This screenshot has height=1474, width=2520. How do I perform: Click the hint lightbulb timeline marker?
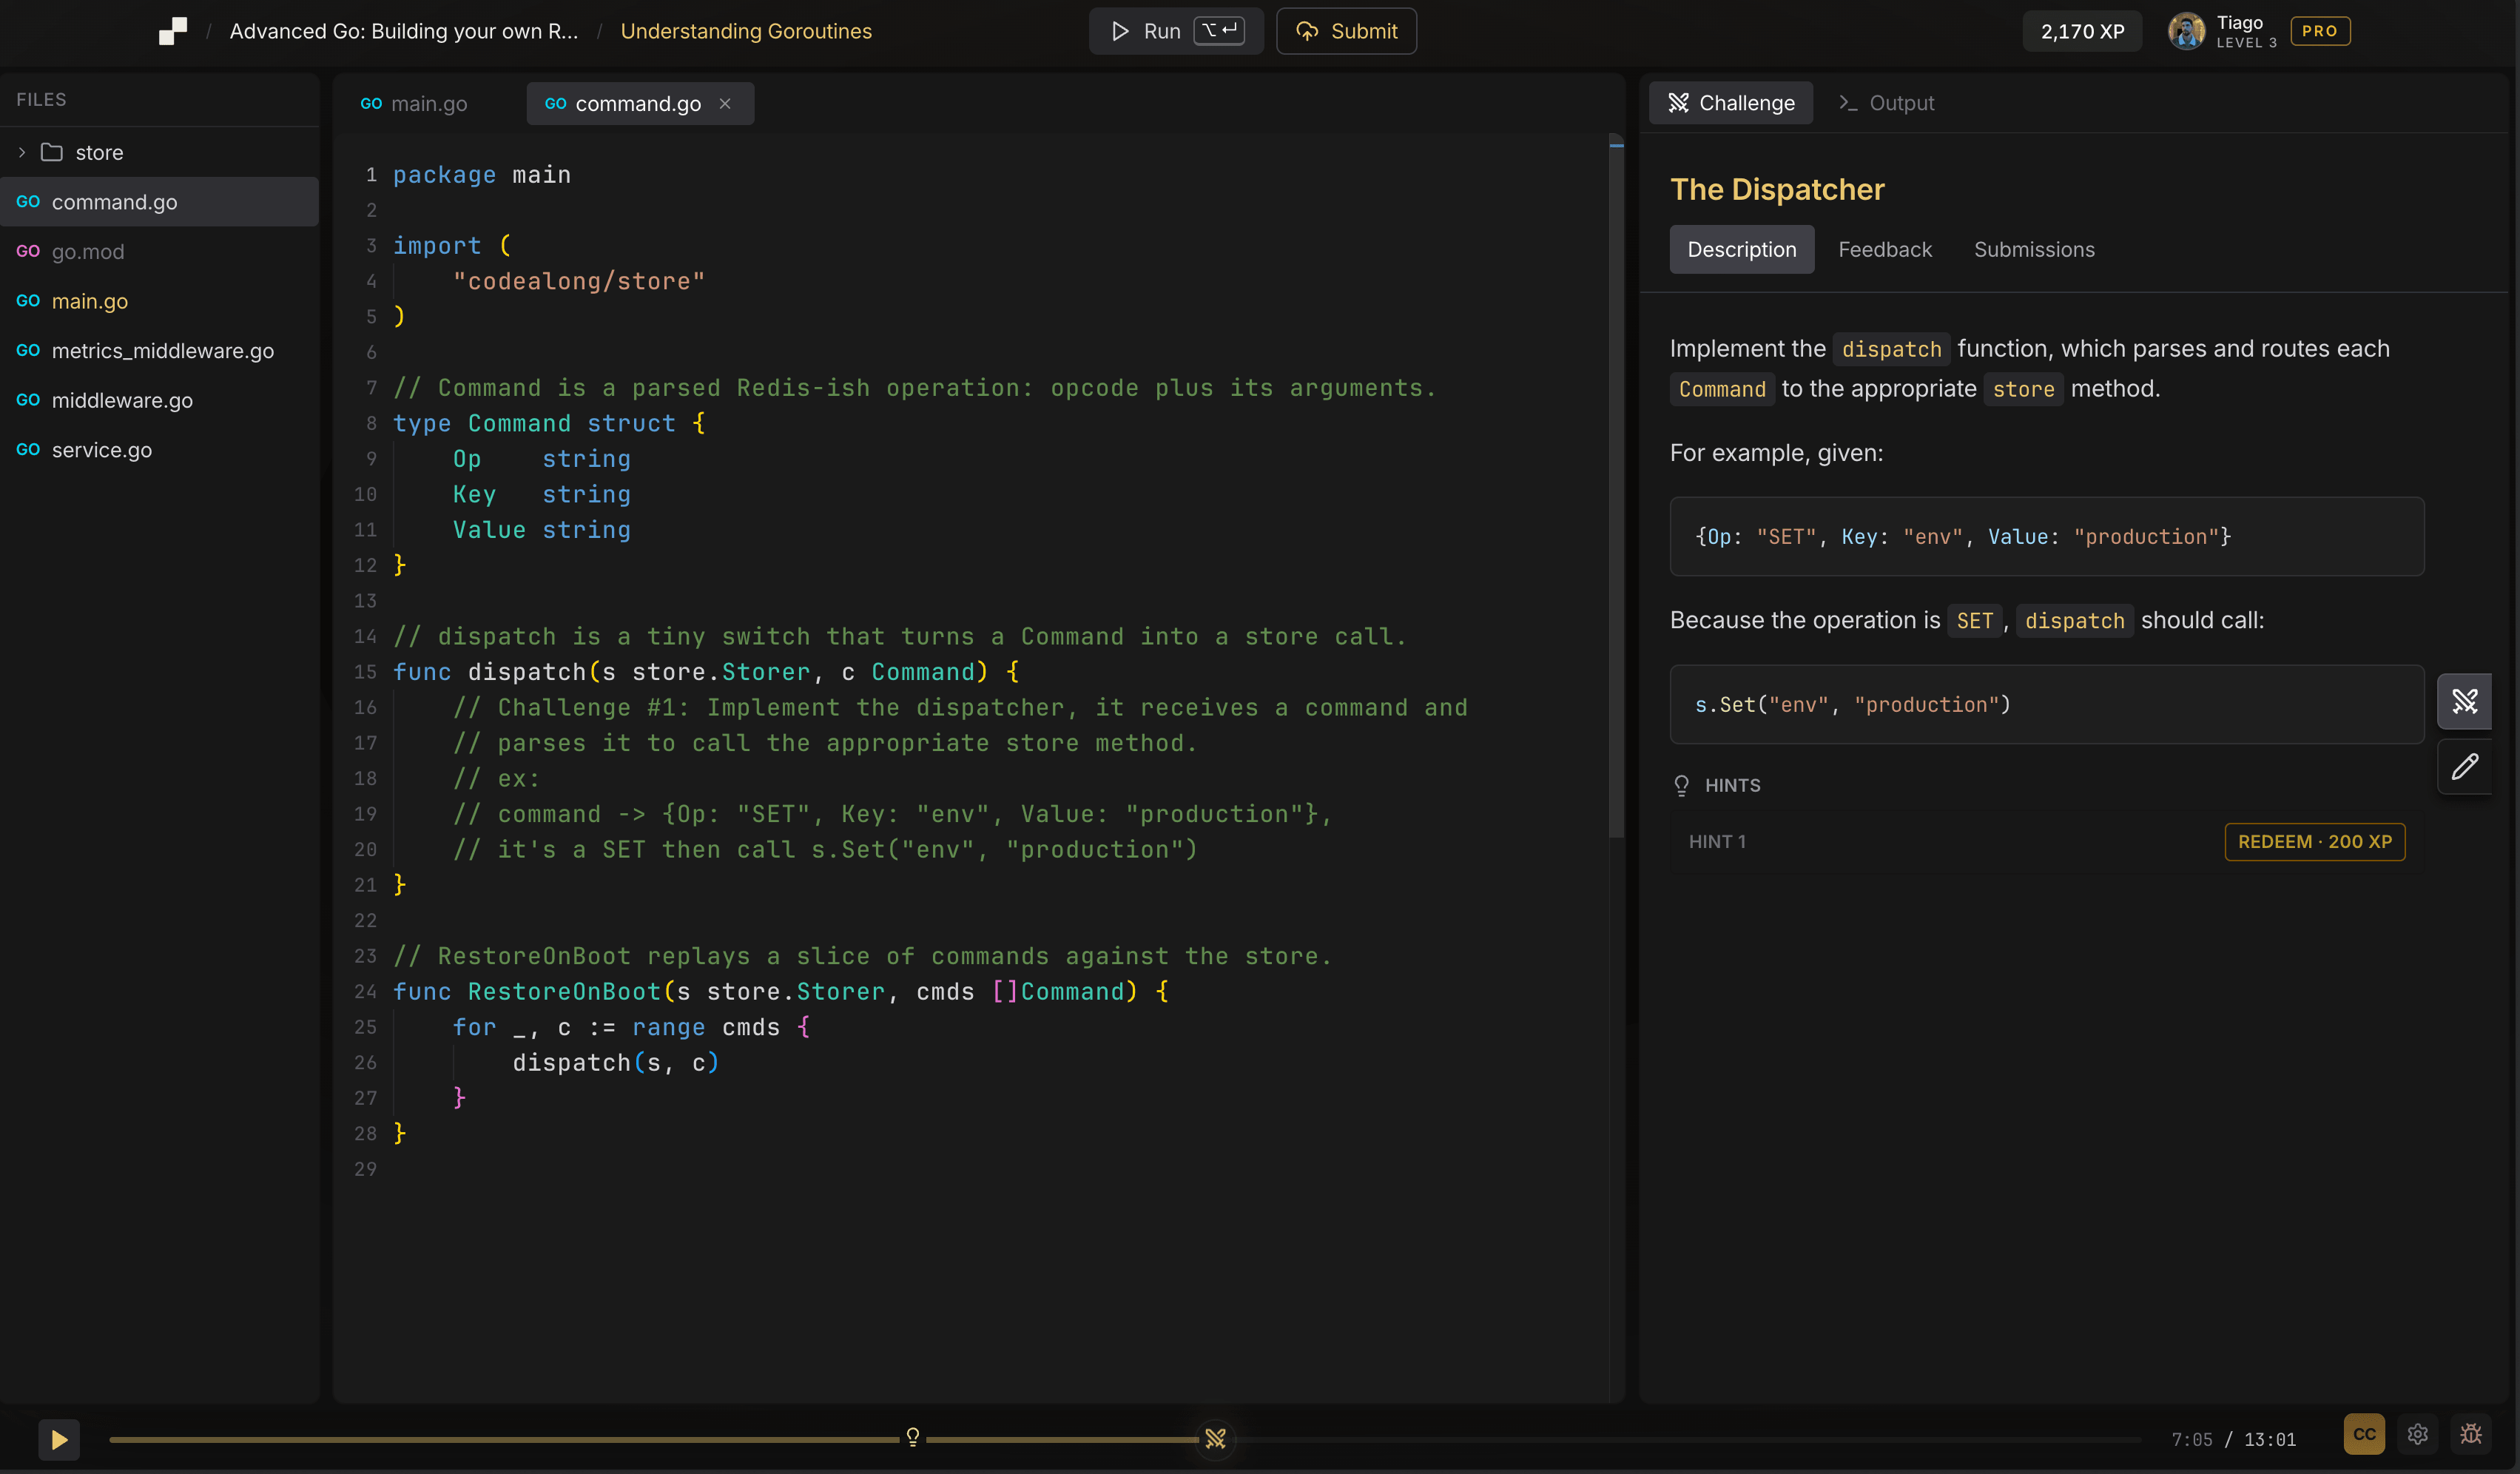tap(913, 1437)
